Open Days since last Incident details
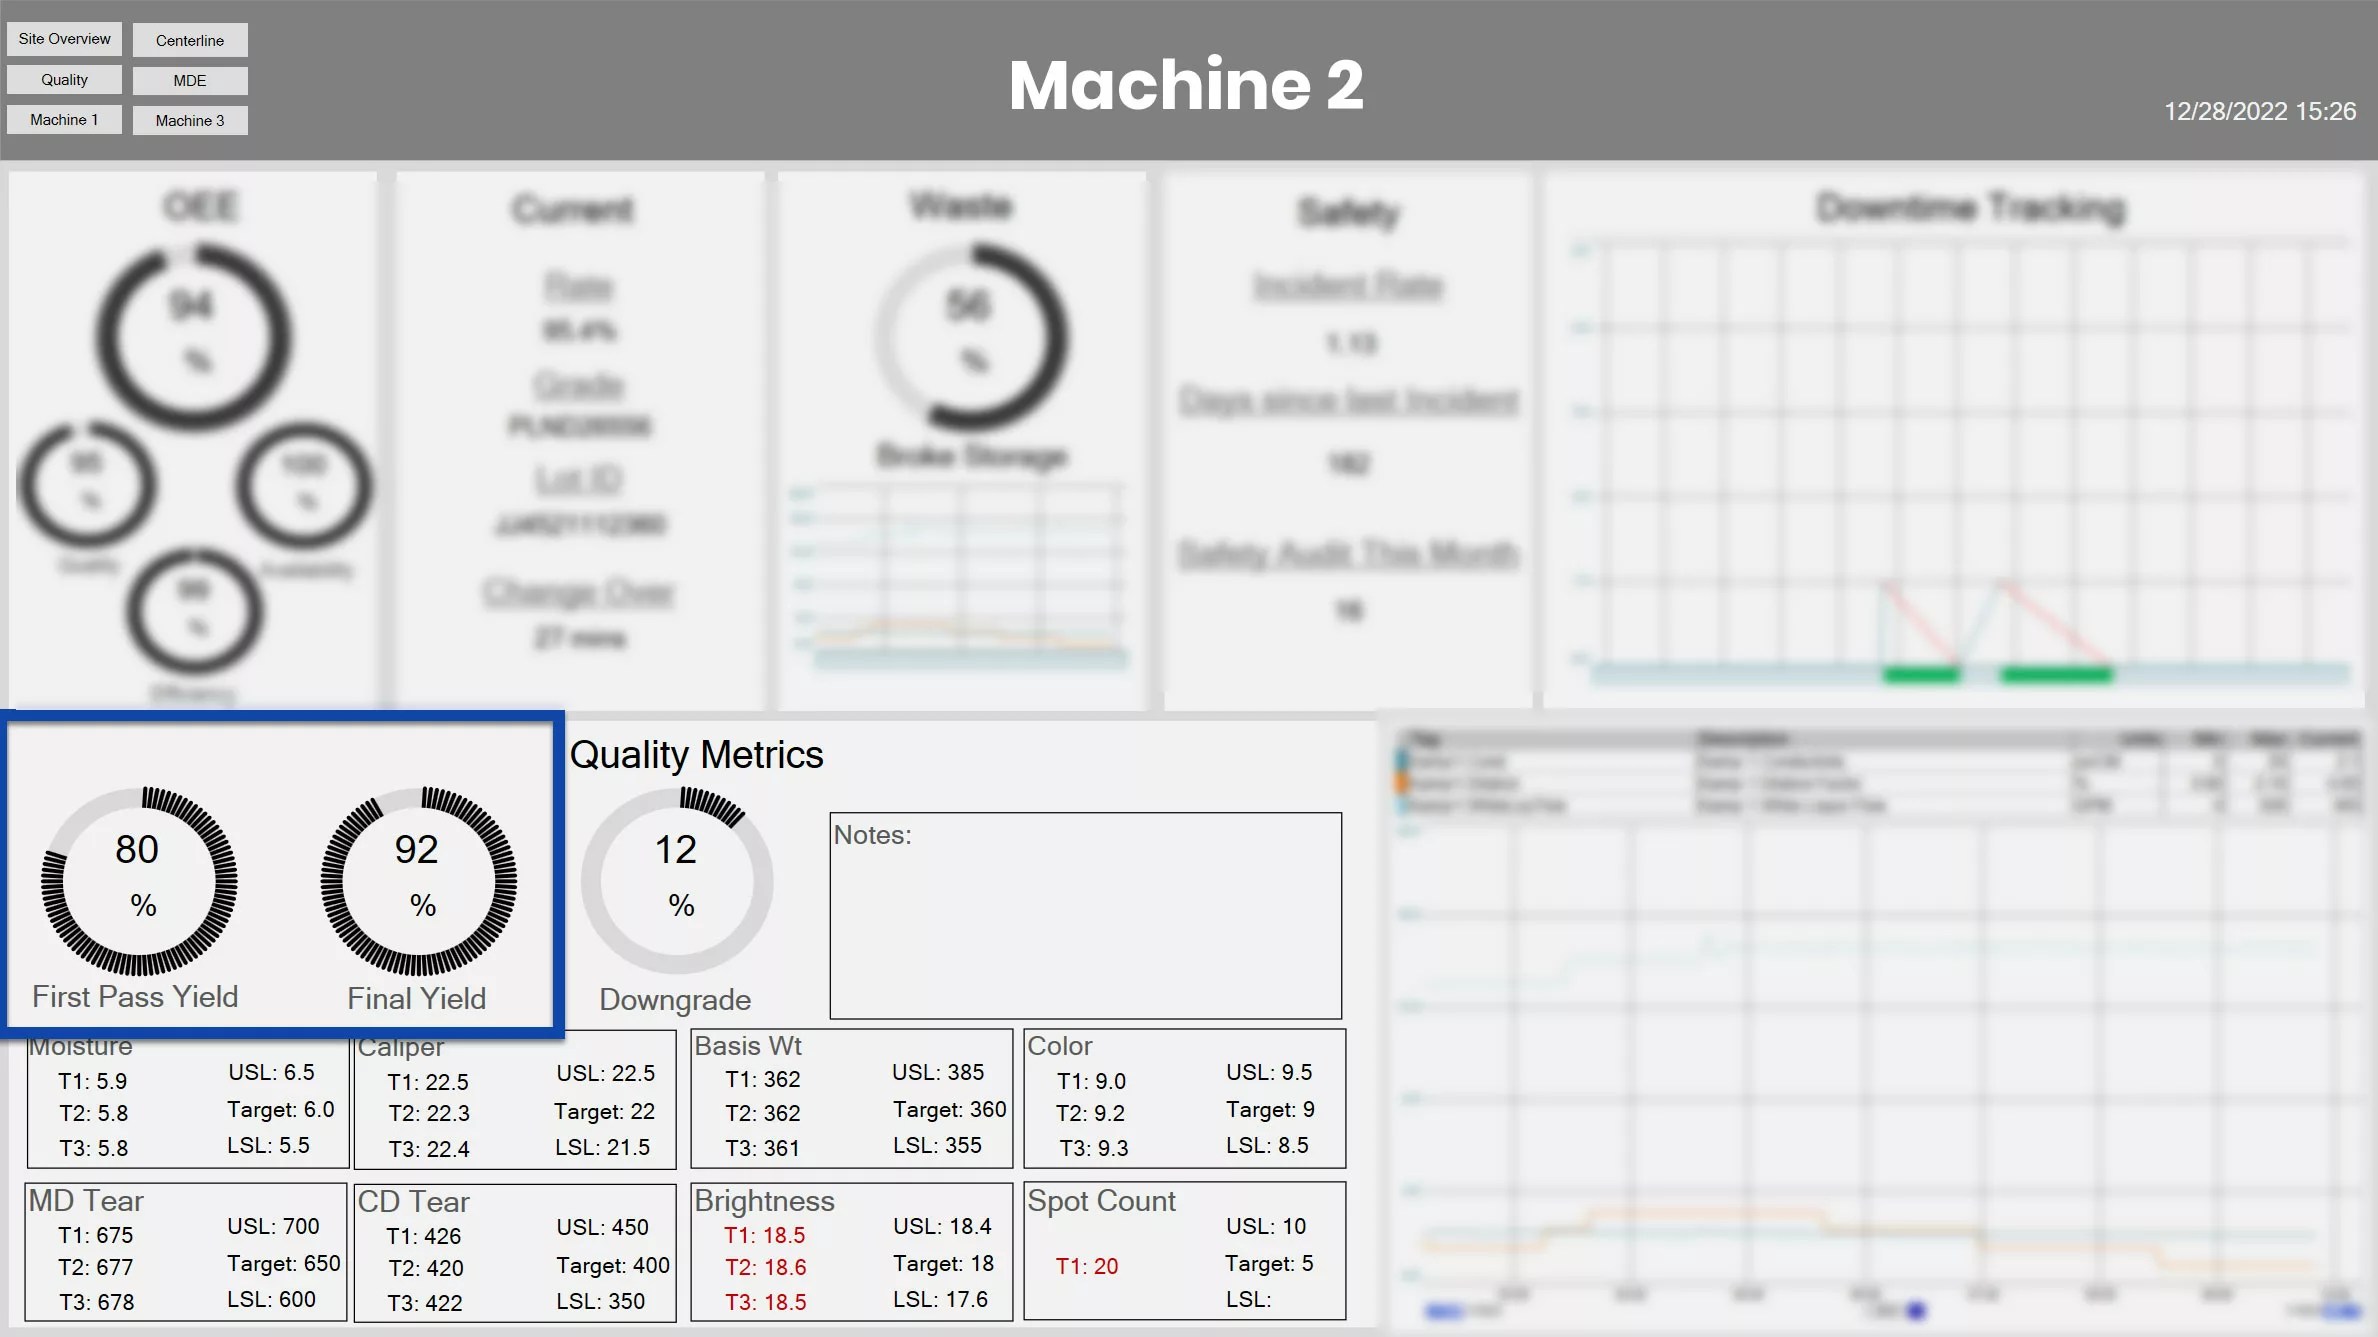 (1348, 400)
